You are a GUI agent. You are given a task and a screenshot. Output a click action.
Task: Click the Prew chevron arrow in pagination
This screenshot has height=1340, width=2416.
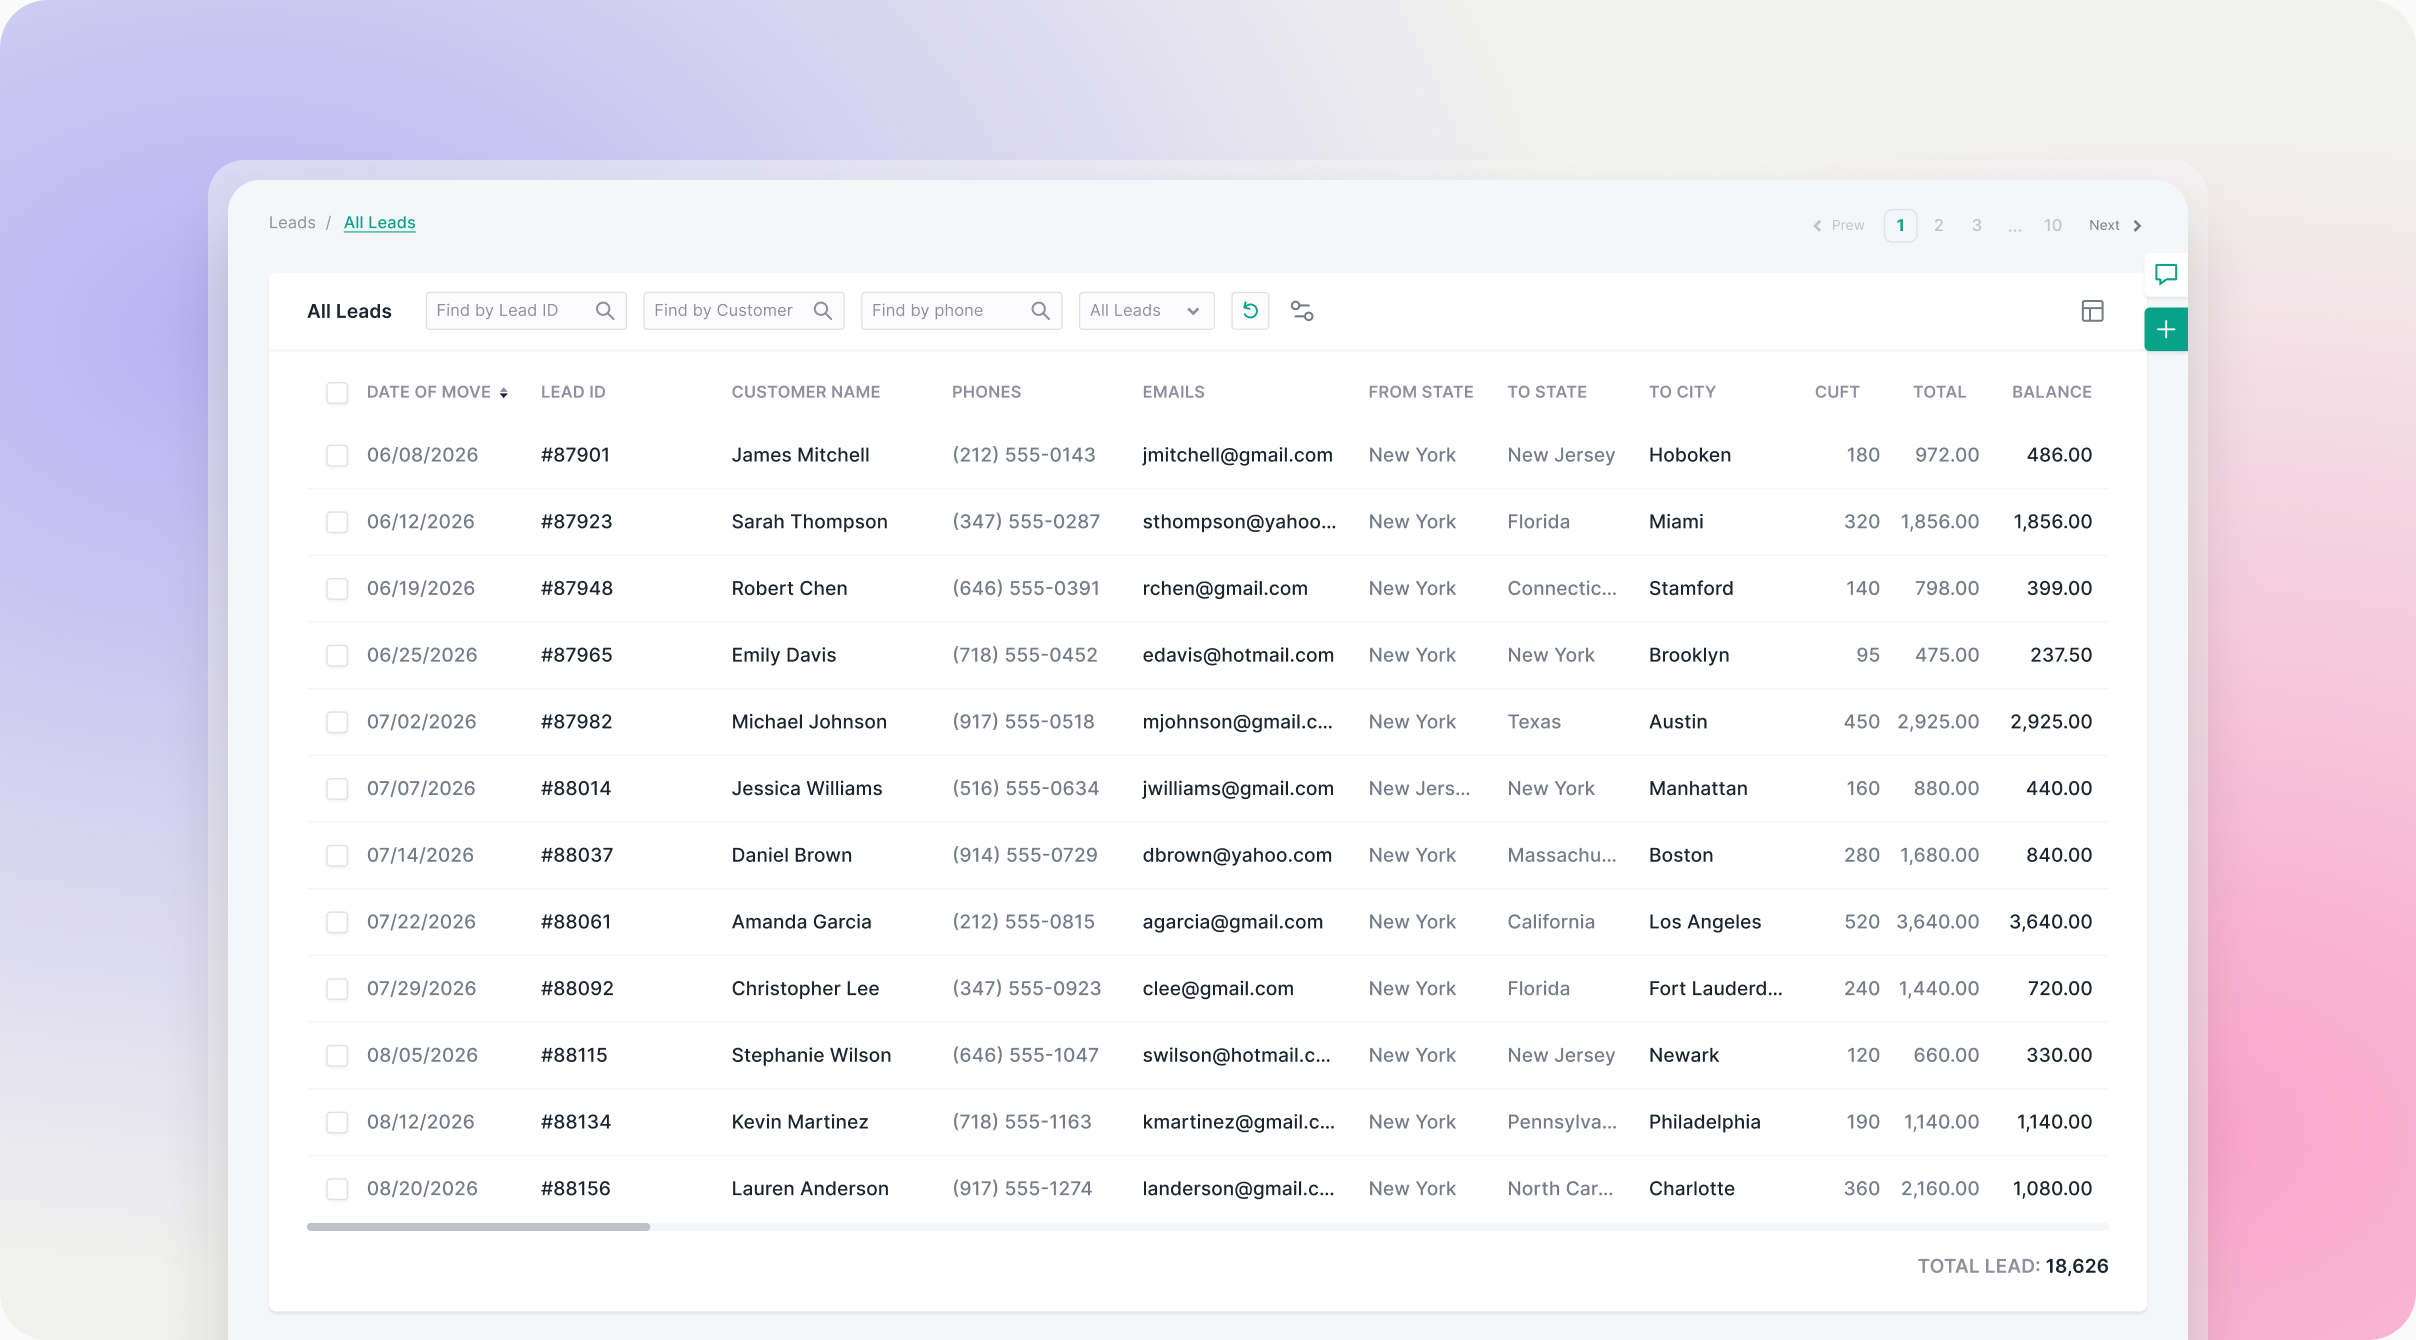click(1817, 226)
